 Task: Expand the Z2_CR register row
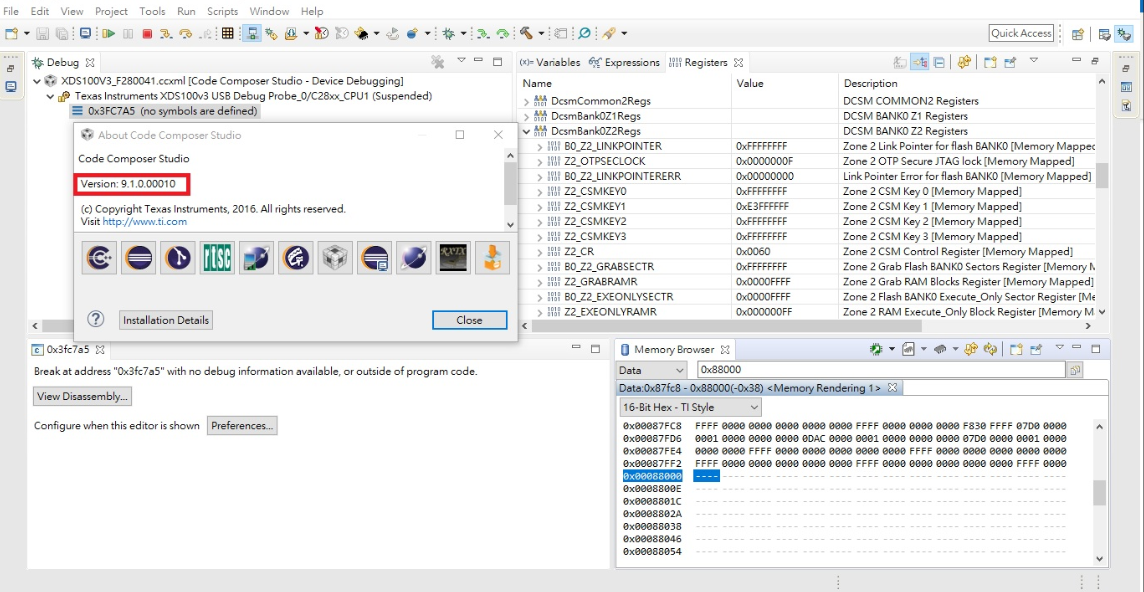click(x=540, y=252)
